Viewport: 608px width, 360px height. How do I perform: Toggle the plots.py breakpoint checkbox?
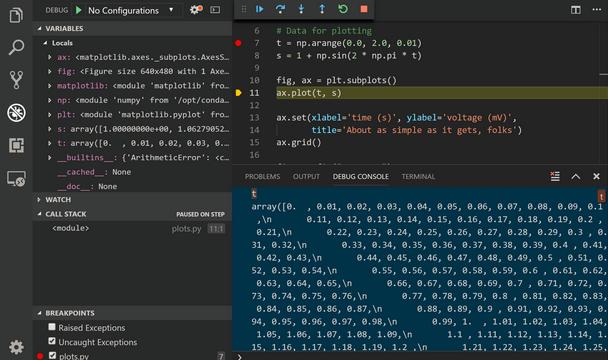pyautogui.click(x=52, y=355)
